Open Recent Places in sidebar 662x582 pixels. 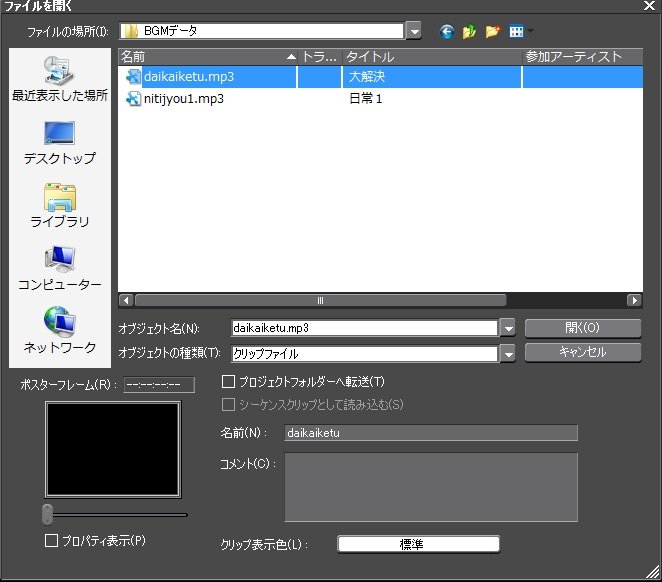point(59,80)
